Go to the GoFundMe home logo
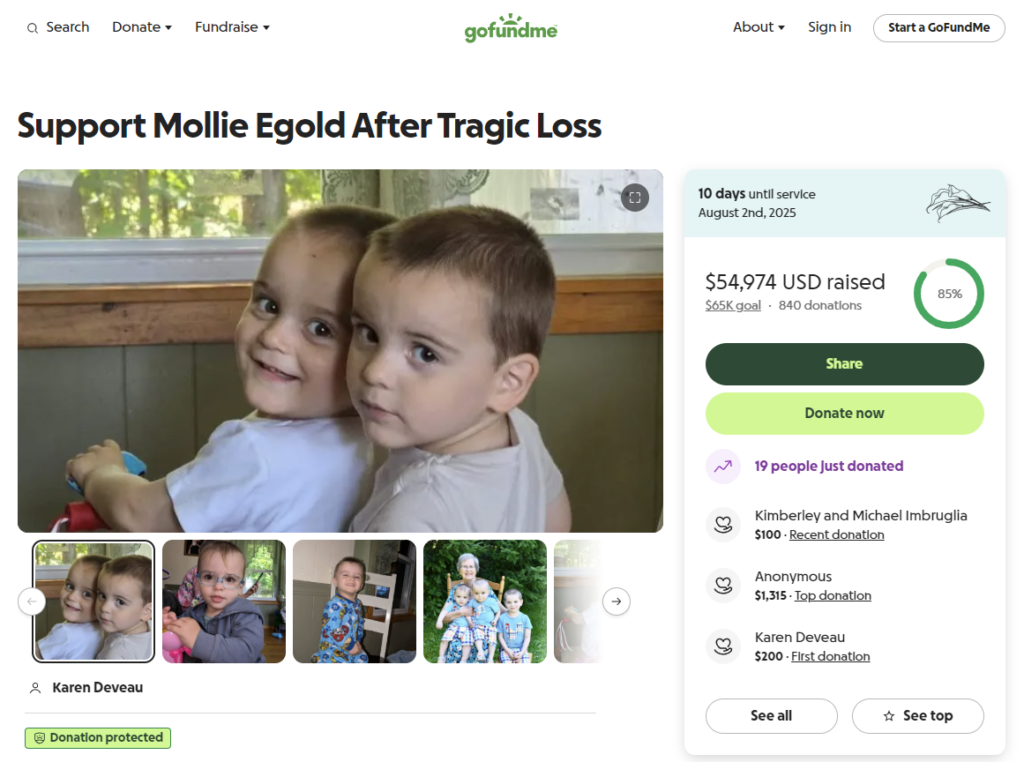 point(511,28)
